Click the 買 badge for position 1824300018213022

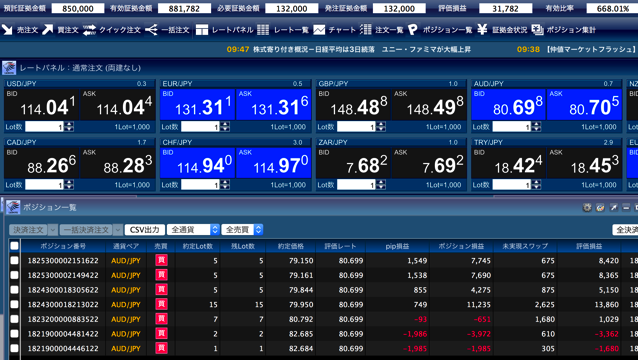(161, 304)
